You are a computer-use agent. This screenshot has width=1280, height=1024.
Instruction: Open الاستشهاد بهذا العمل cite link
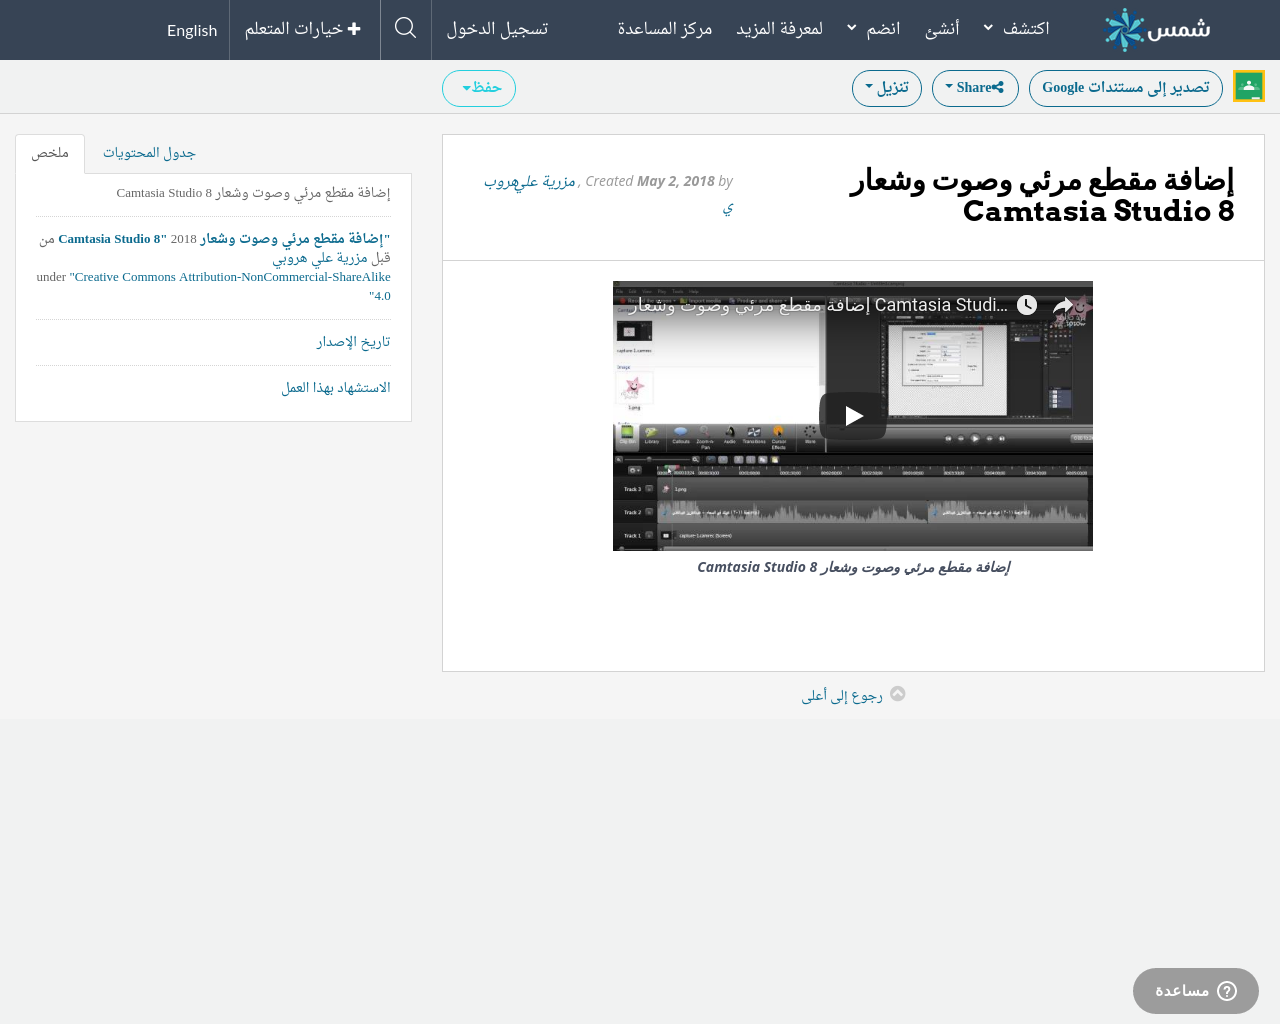coord(336,388)
